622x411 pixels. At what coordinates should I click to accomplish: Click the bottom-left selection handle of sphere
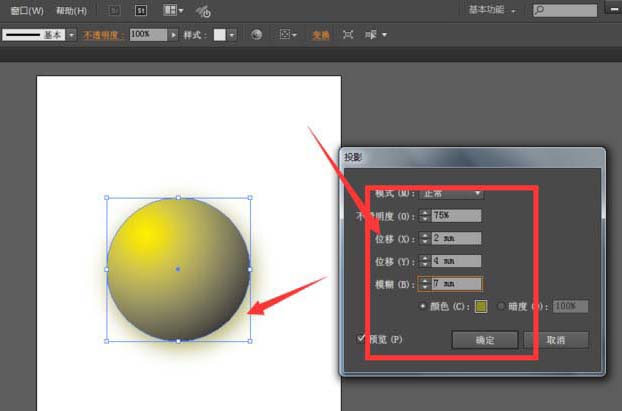(106, 341)
